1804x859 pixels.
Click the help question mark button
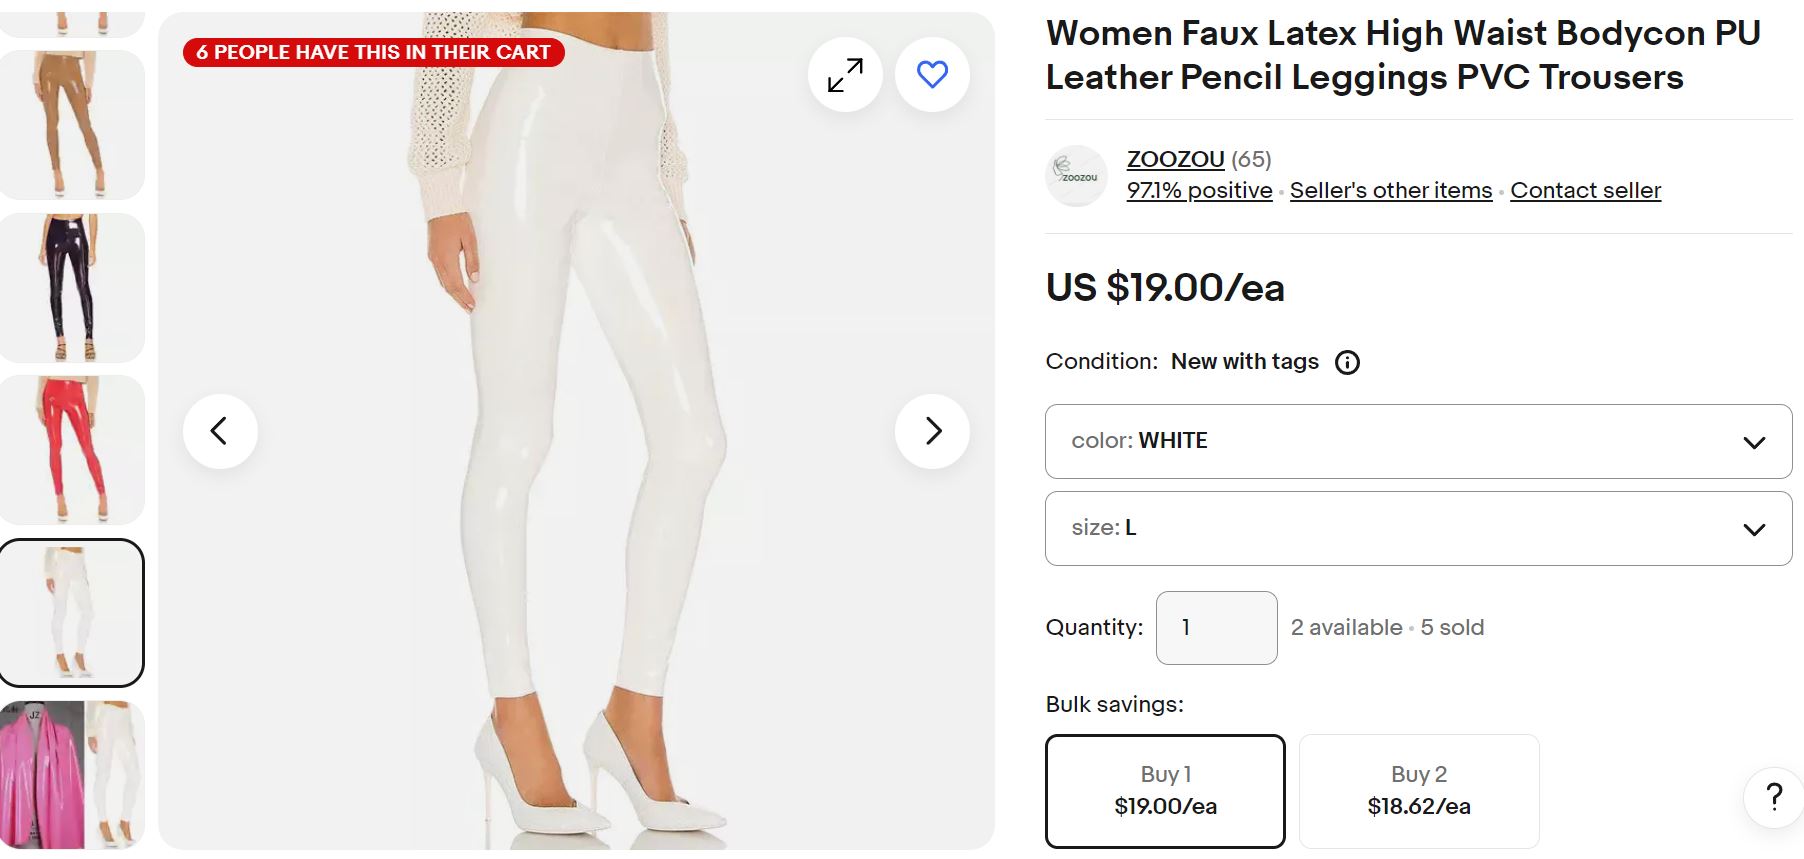point(1773,796)
